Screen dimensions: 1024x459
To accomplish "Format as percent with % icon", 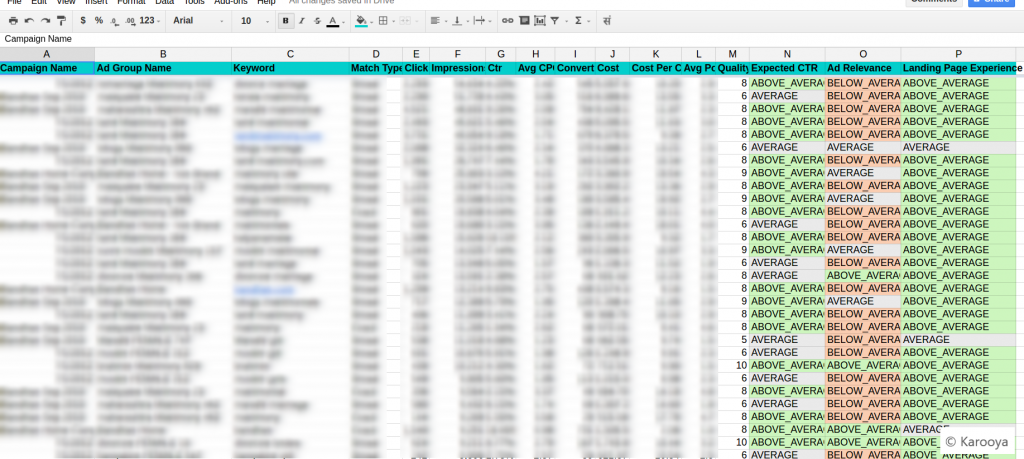I will click(x=99, y=21).
